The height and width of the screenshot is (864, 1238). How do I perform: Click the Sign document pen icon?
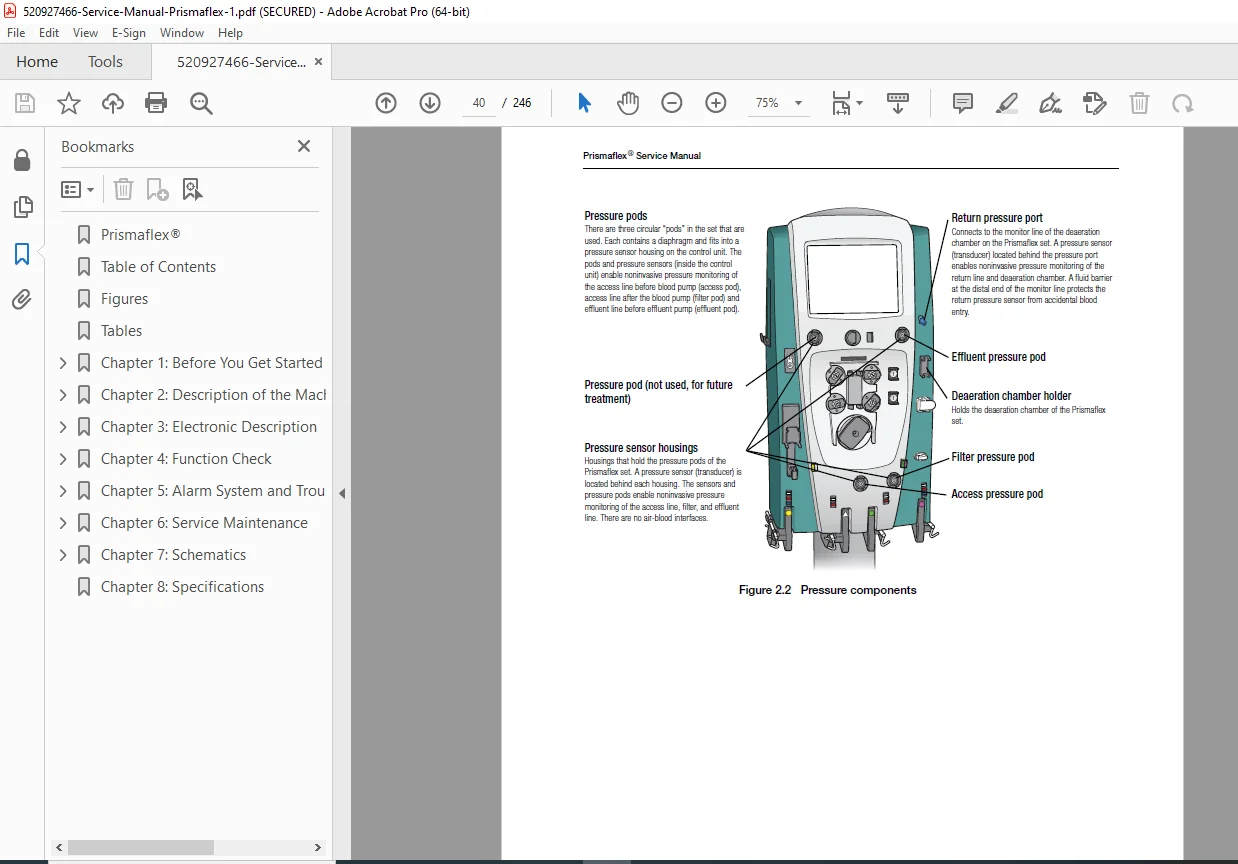tap(1050, 103)
